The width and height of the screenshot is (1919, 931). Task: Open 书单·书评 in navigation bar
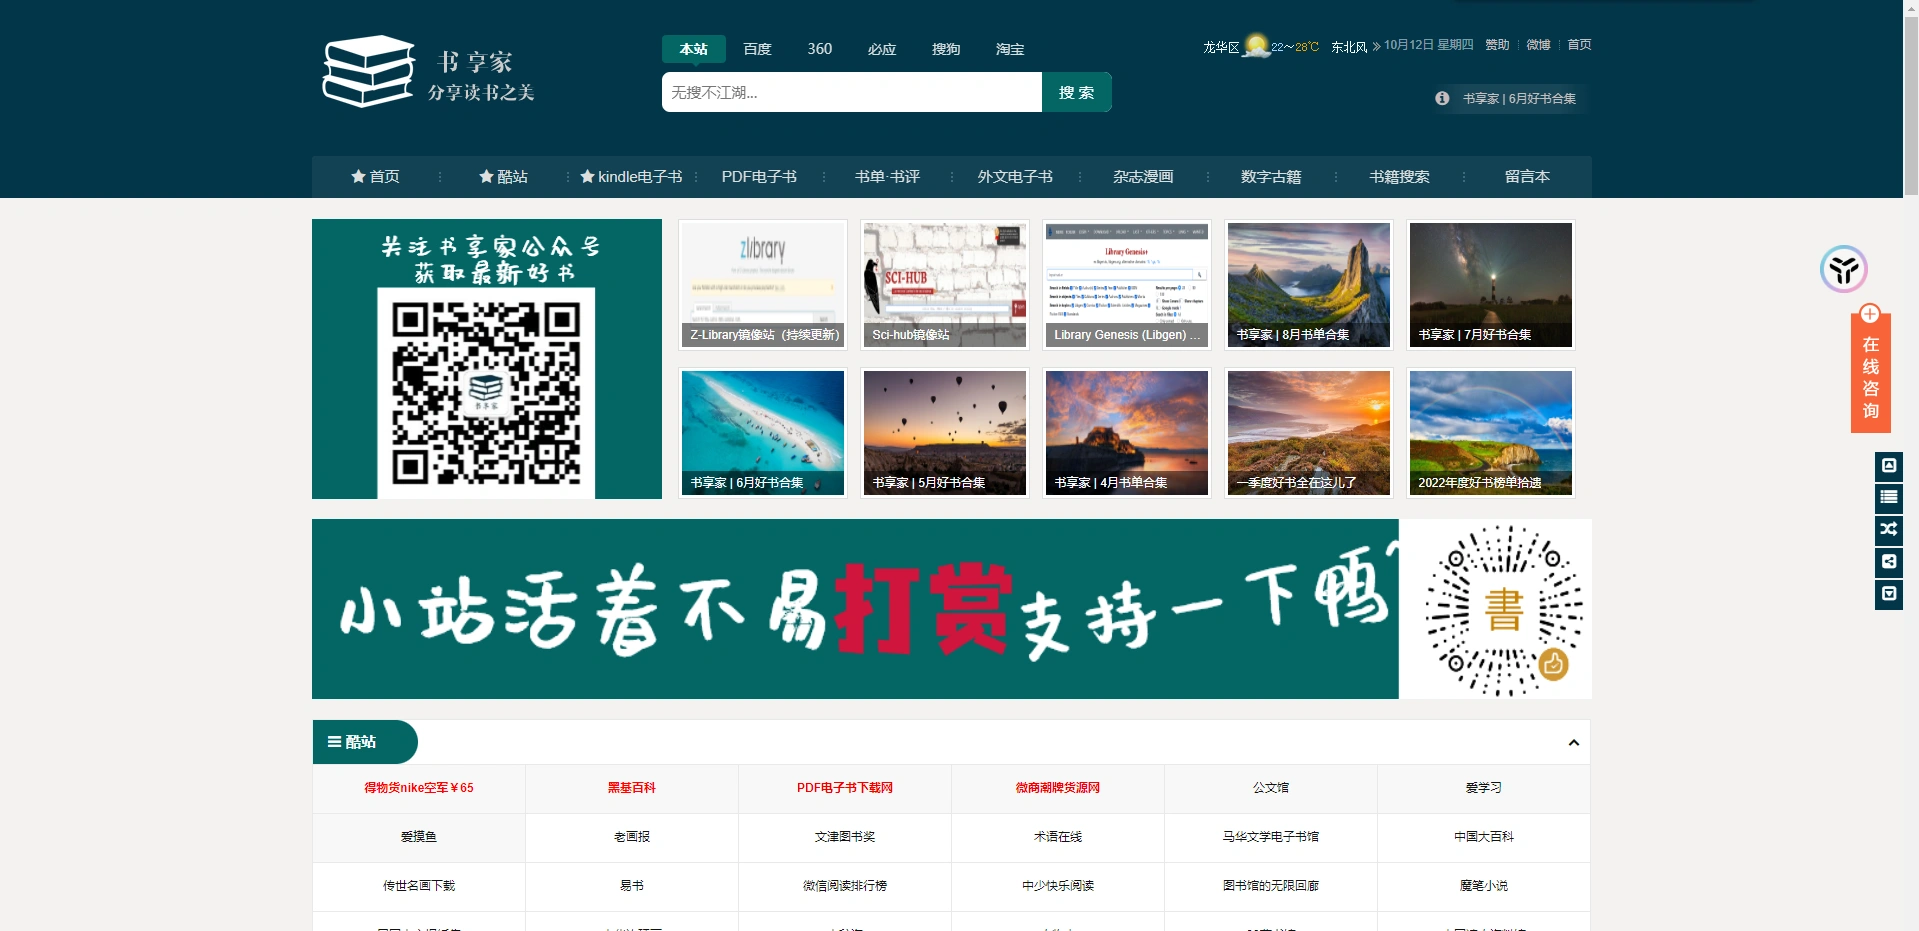pyautogui.click(x=887, y=176)
